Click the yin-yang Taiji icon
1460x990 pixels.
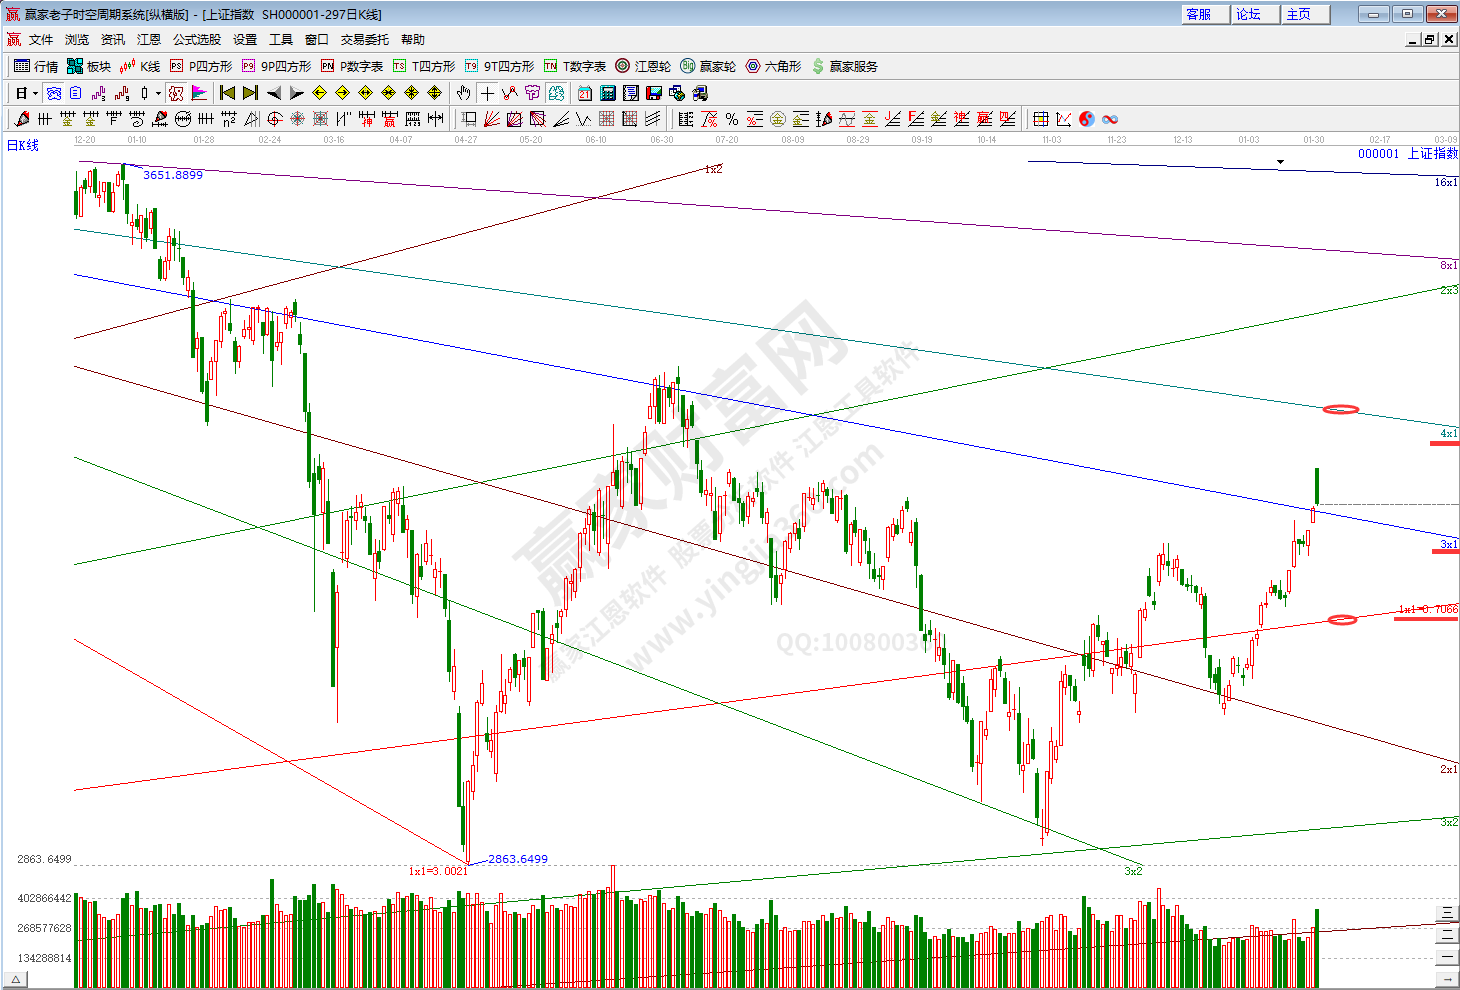1087,119
